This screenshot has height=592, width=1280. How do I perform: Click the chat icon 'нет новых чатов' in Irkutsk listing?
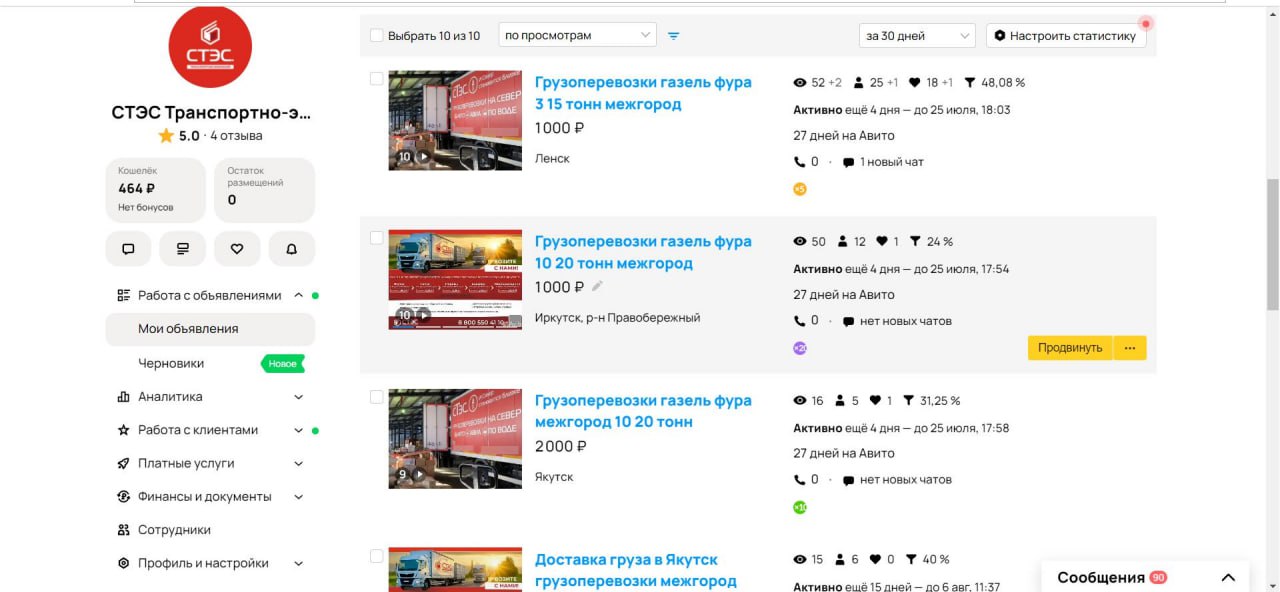[849, 321]
